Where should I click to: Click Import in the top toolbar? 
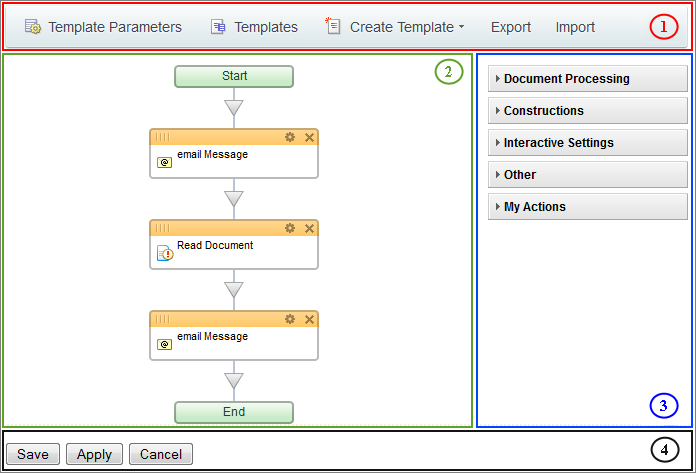pyautogui.click(x=575, y=27)
